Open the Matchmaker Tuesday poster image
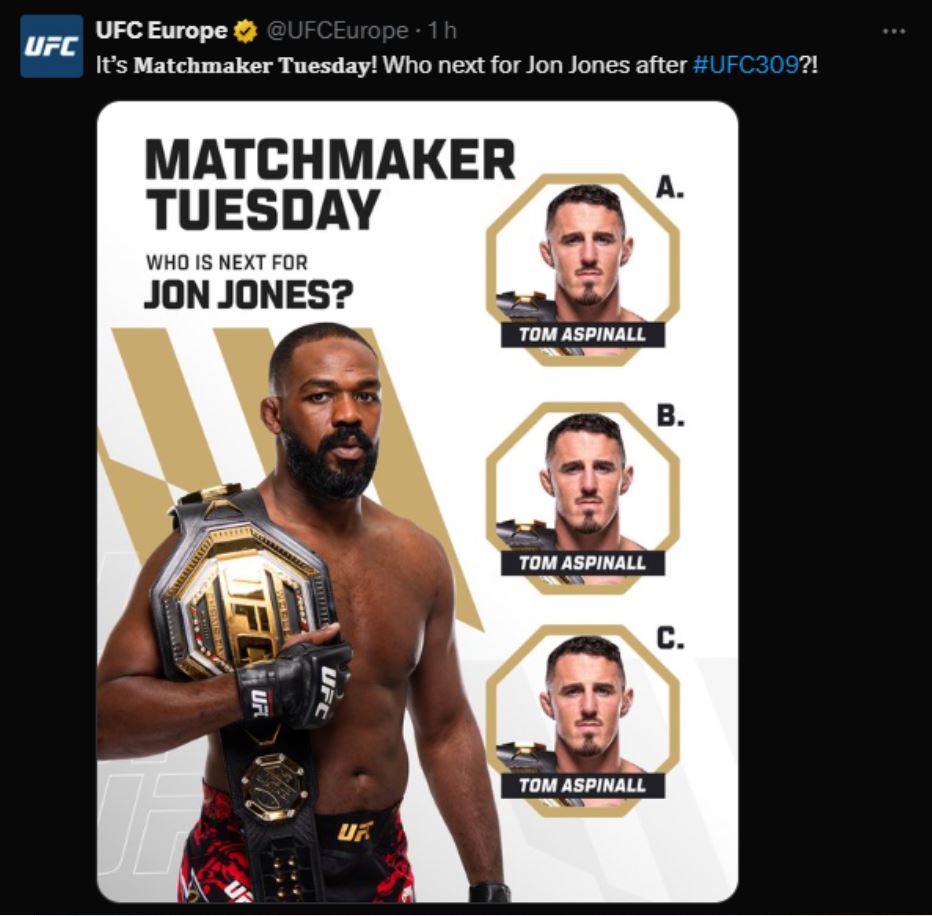The height and width of the screenshot is (916, 932). tap(417, 501)
